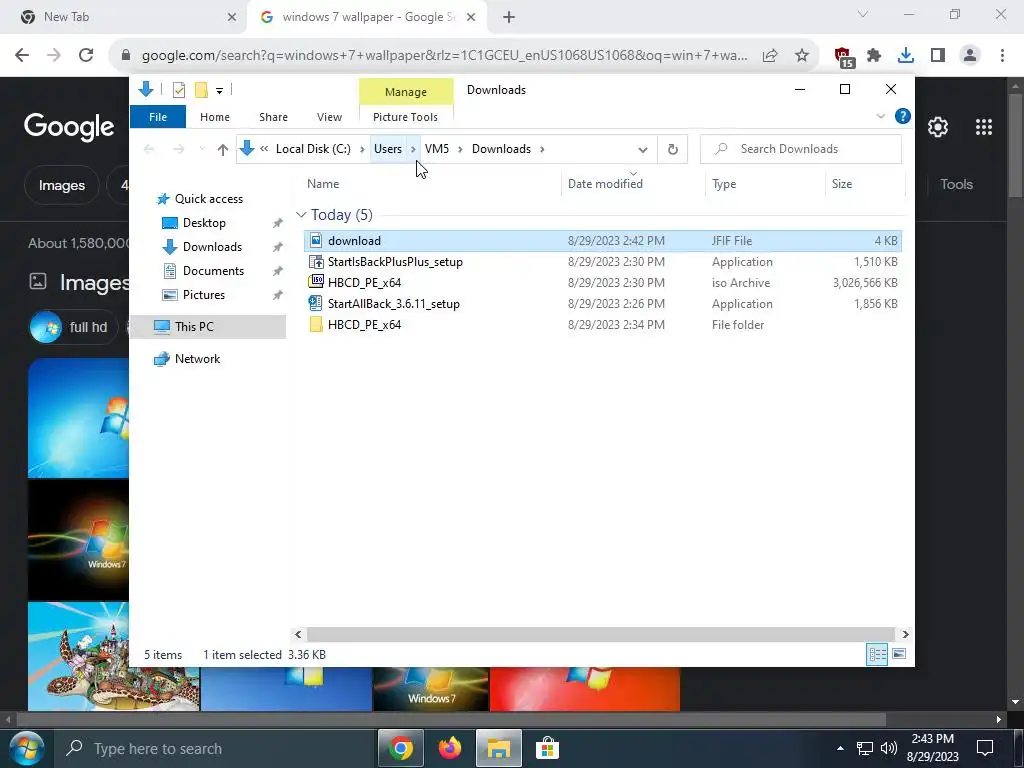Bookmark this page with the star icon

tap(802, 56)
